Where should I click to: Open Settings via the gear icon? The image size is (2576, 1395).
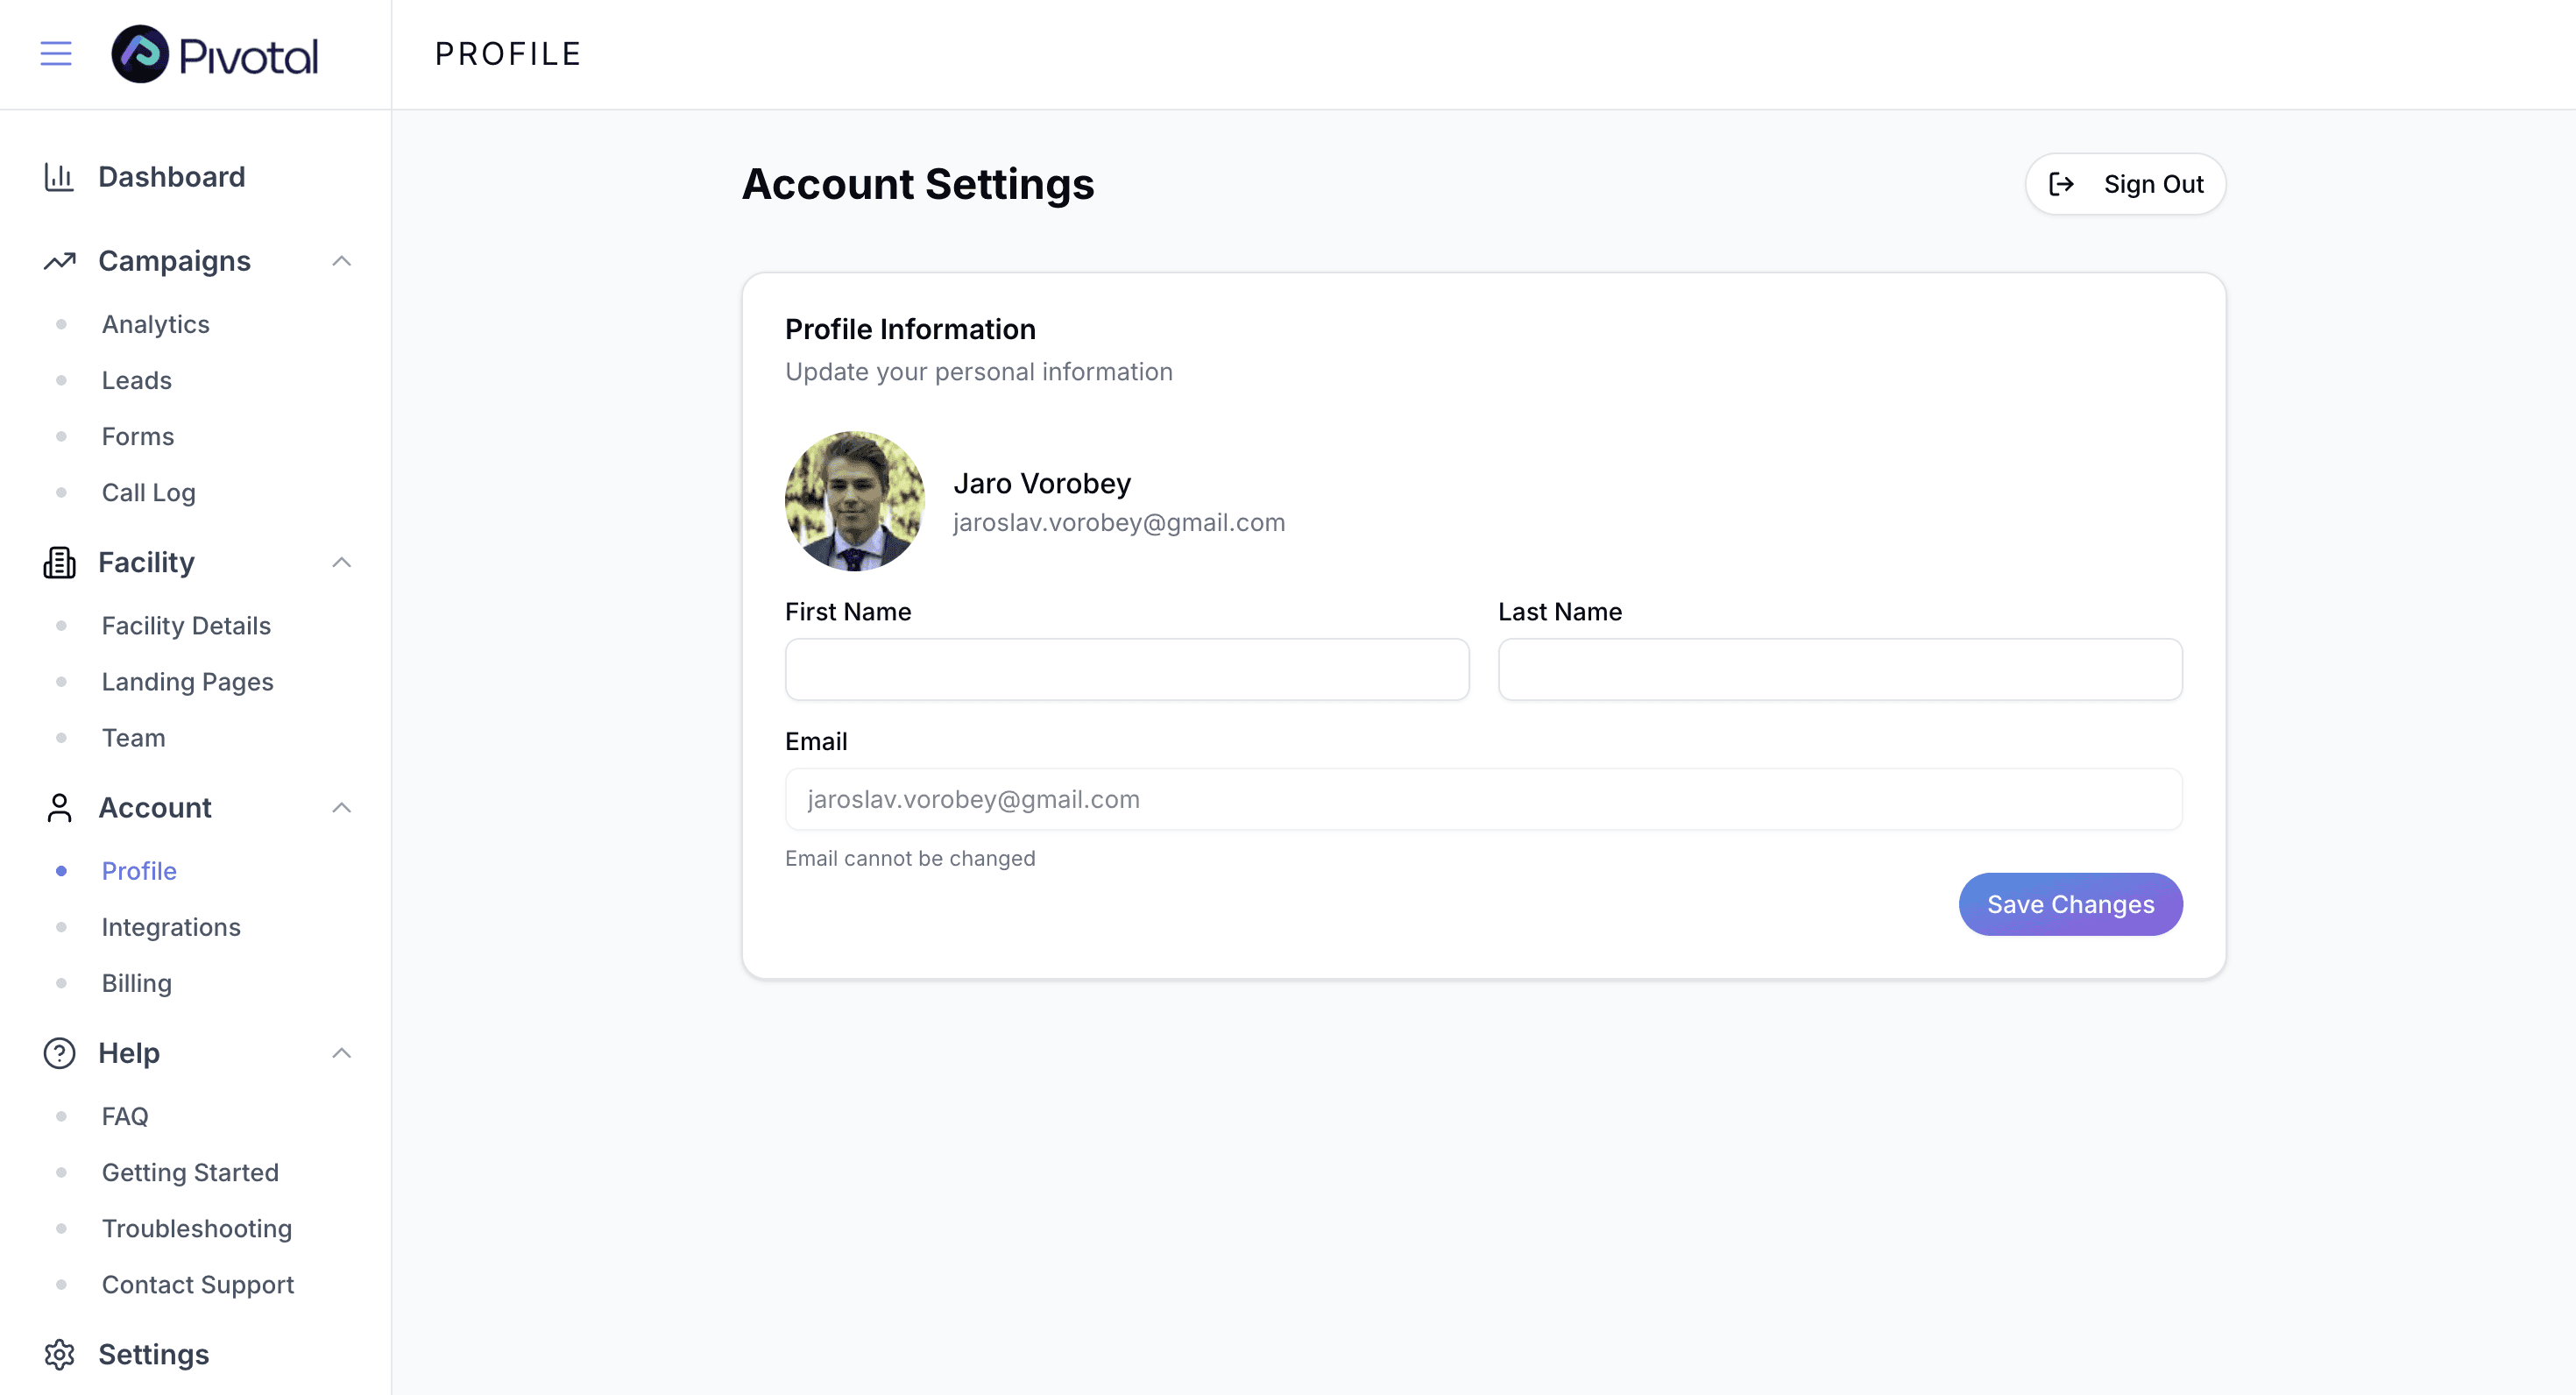pos(59,1354)
